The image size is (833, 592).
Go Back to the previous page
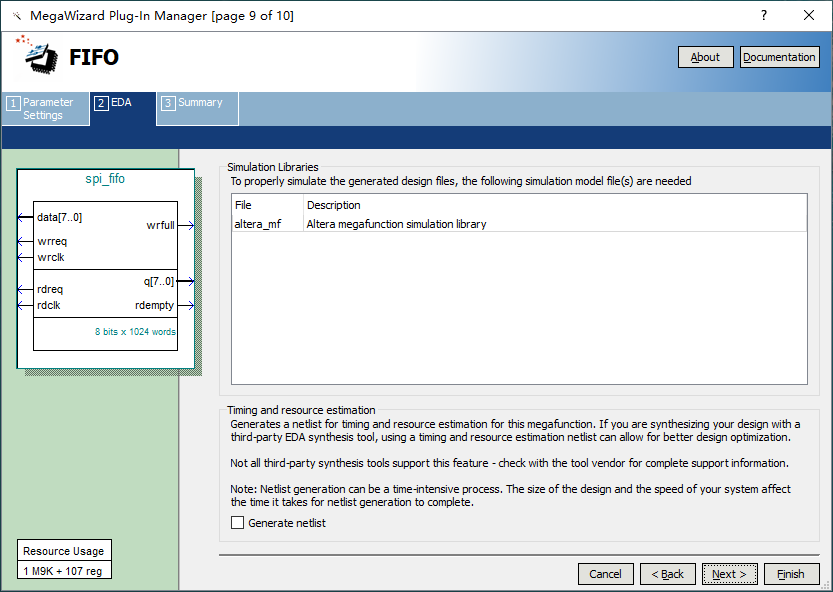coord(667,574)
